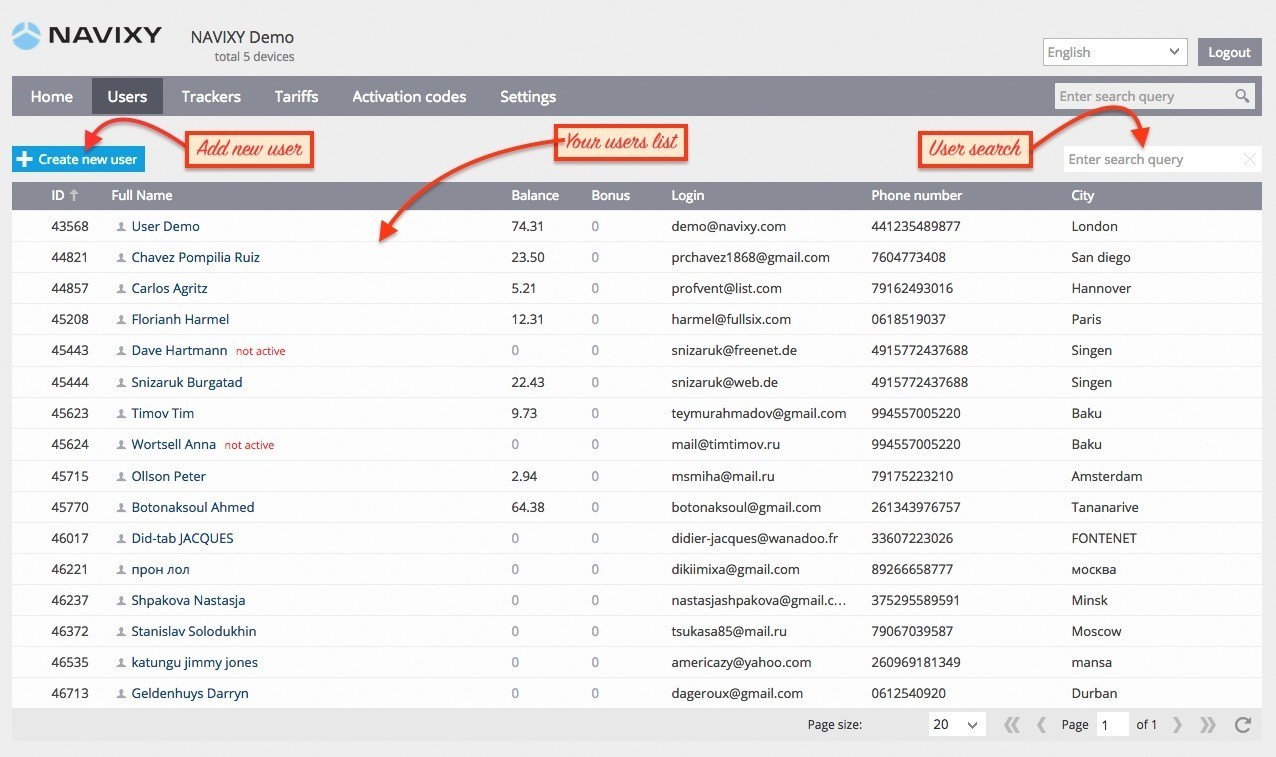
Task: Click user icon beside Ollson Peter
Action: (121, 477)
